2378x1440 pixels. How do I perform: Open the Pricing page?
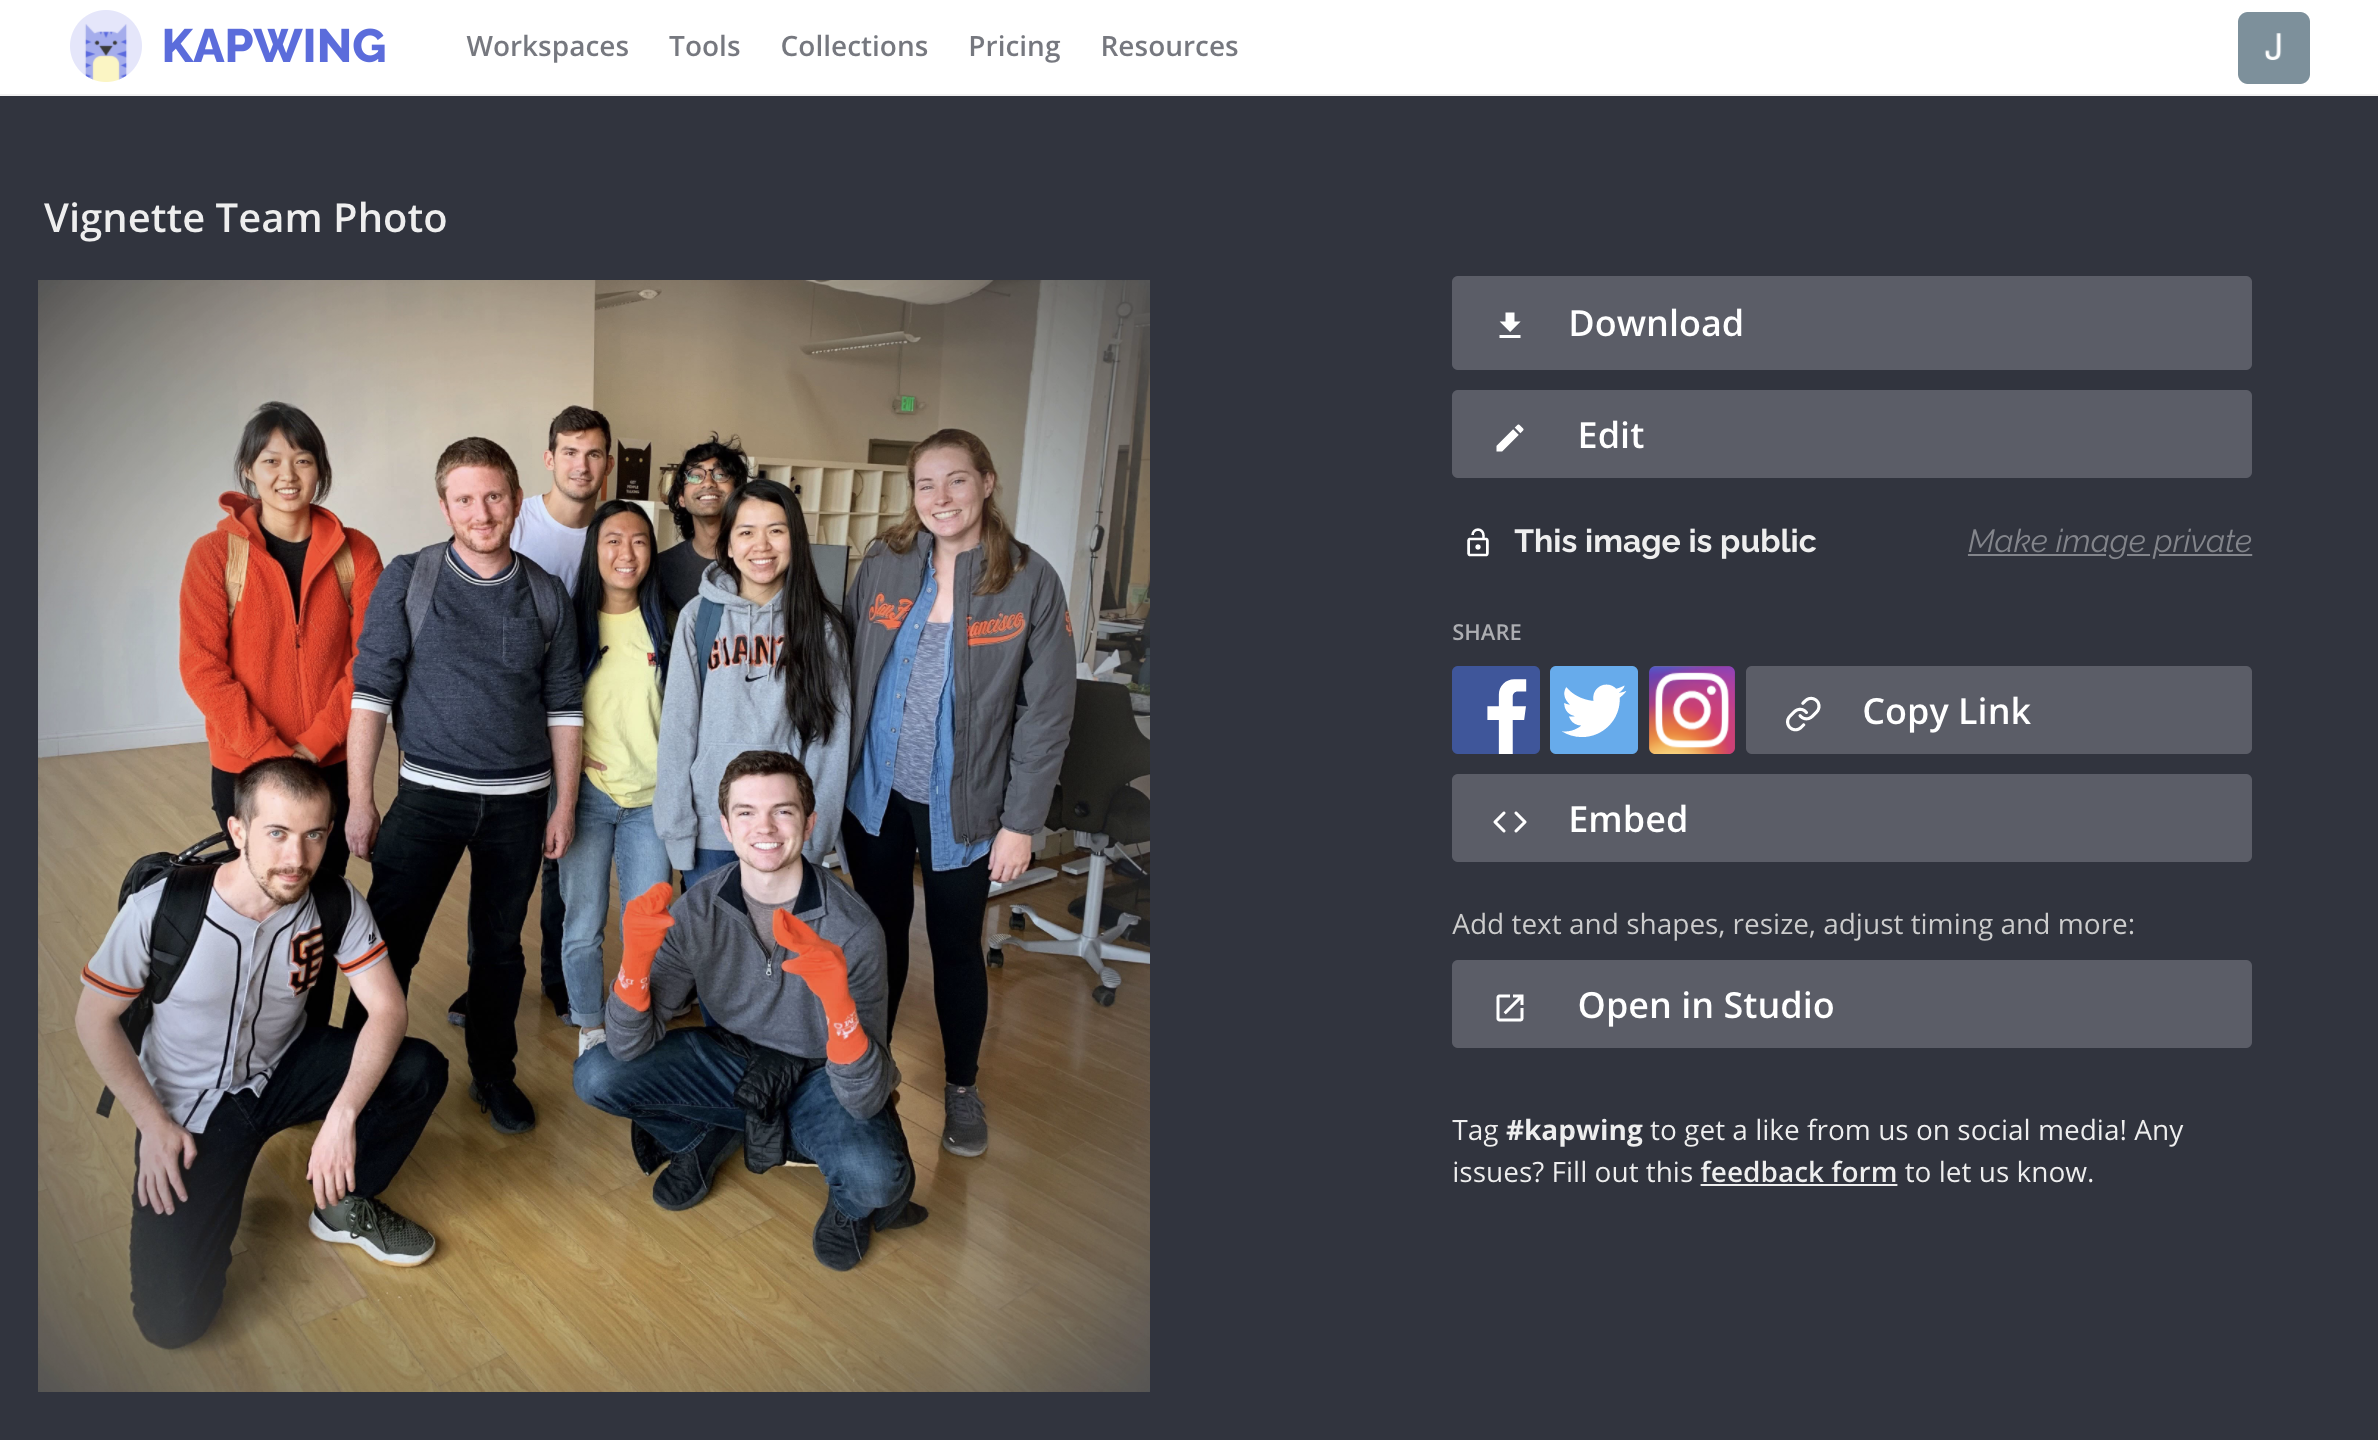click(x=1014, y=46)
